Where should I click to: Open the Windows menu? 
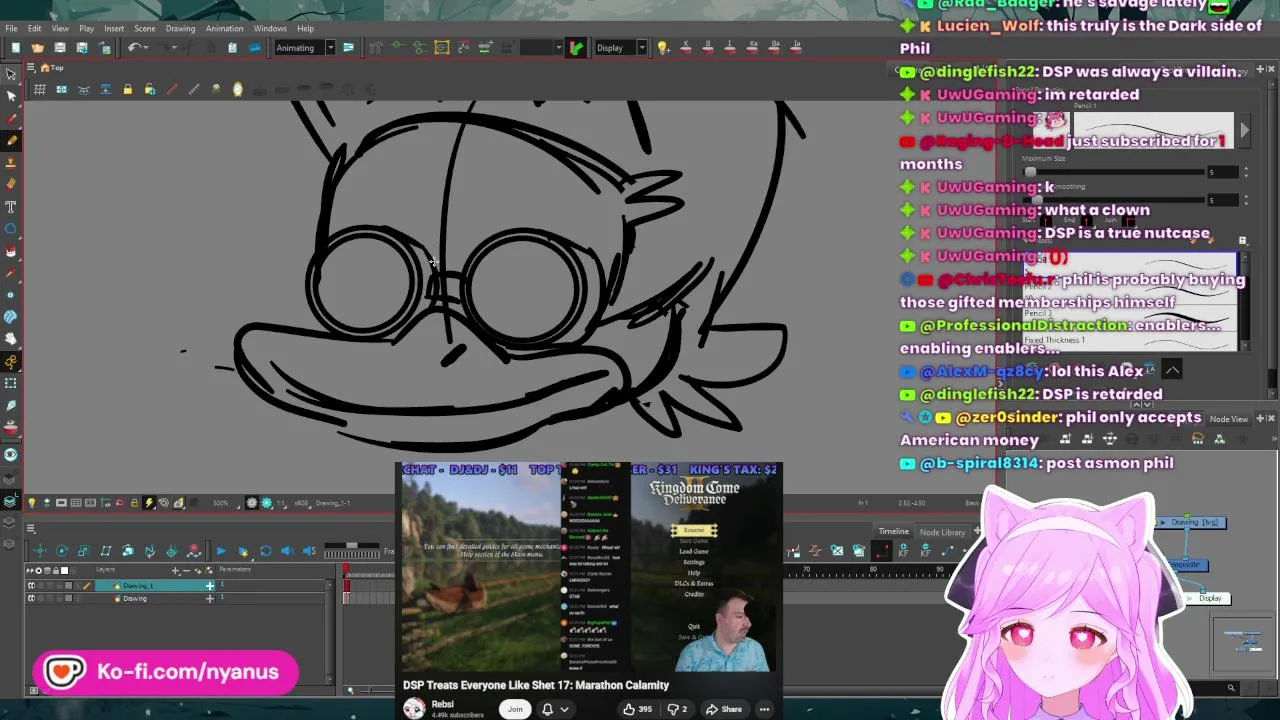point(270,28)
